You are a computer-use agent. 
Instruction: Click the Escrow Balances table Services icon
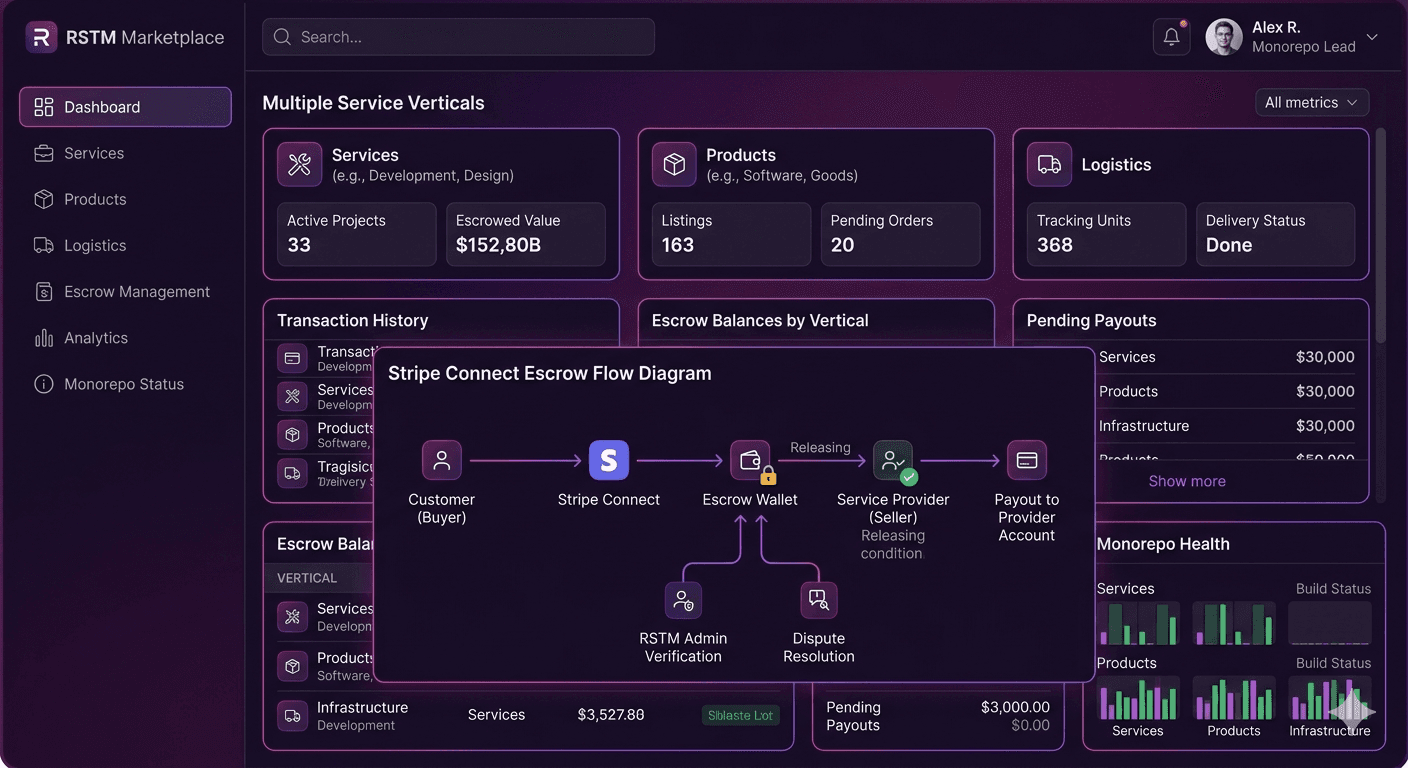tap(293, 617)
